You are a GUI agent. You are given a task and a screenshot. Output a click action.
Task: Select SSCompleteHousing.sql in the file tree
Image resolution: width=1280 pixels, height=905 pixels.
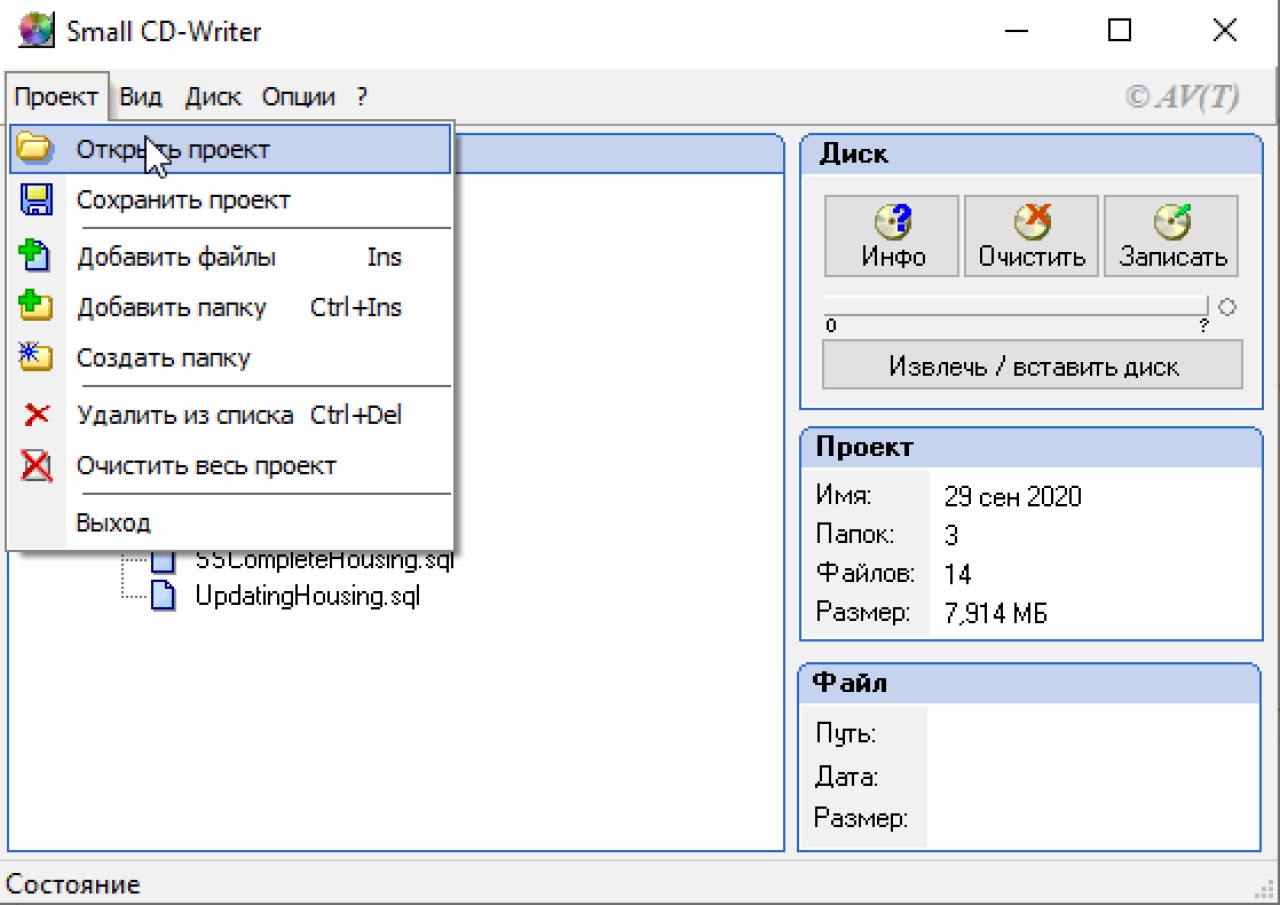[x=324, y=560]
